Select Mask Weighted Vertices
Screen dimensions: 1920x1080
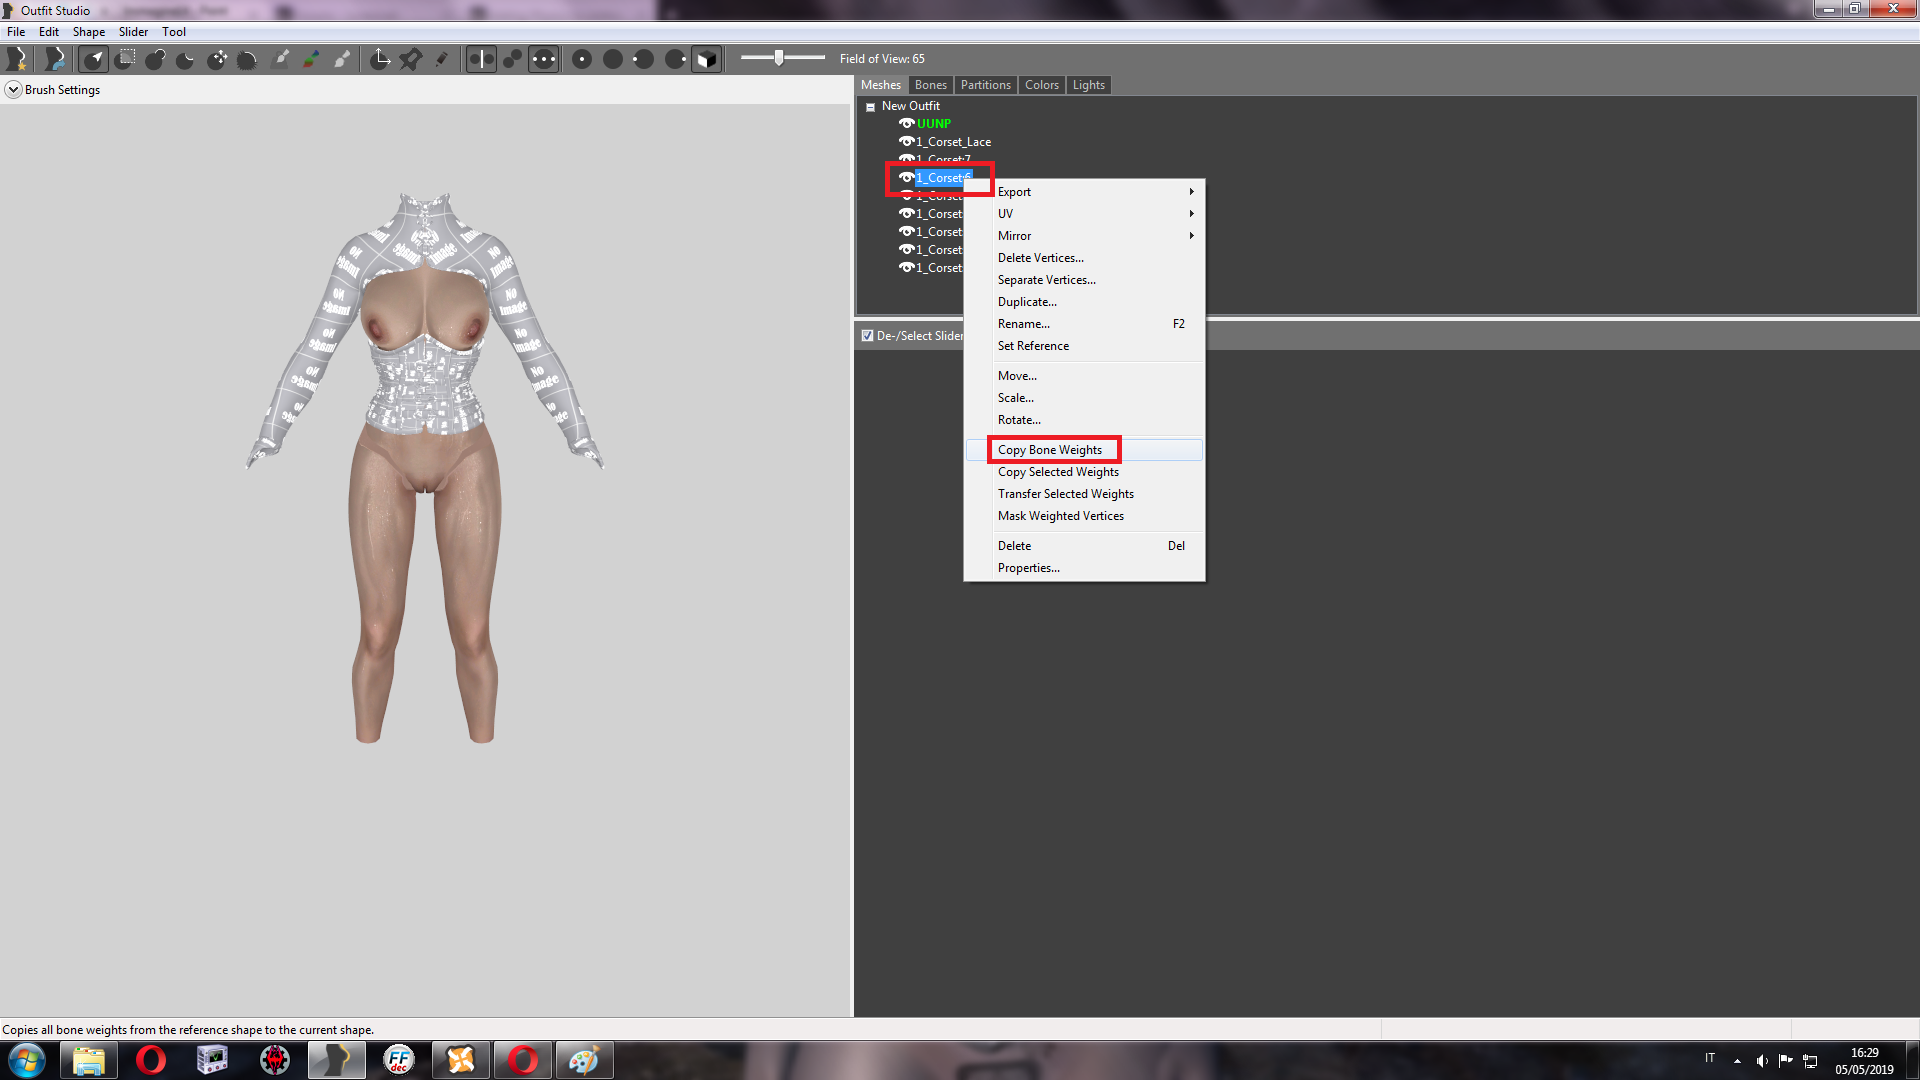click(x=1084, y=516)
